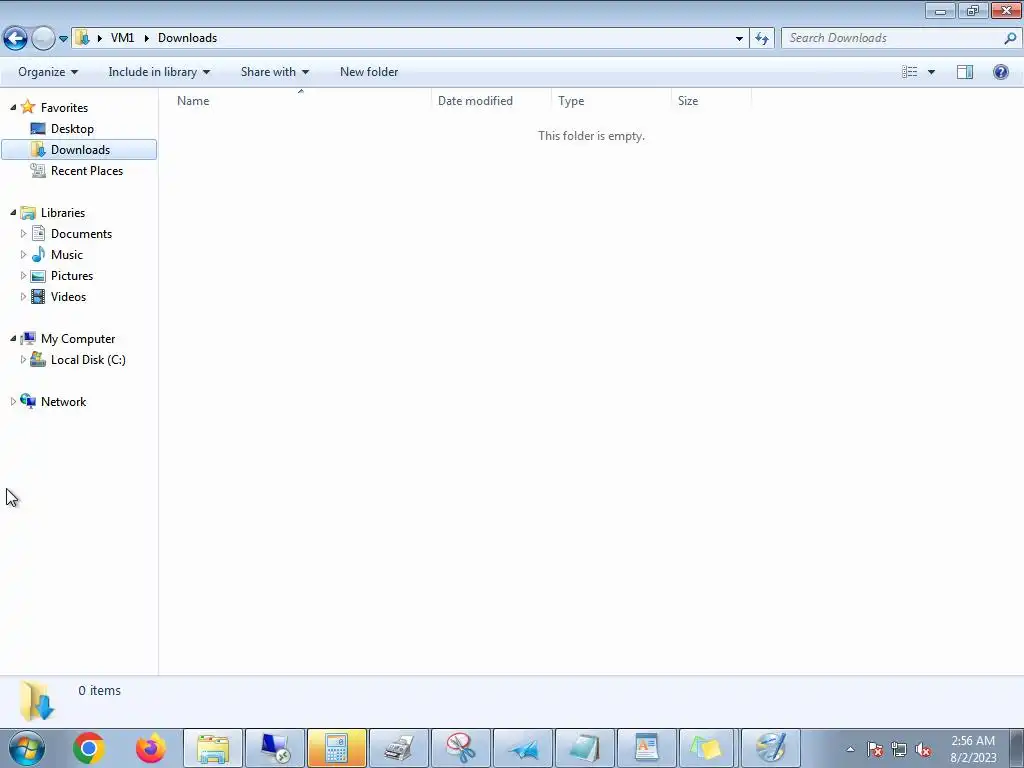Refresh the Downloads folder view
Screen dimensions: 1024x768
pyautogui.click(x=761, y=38)
